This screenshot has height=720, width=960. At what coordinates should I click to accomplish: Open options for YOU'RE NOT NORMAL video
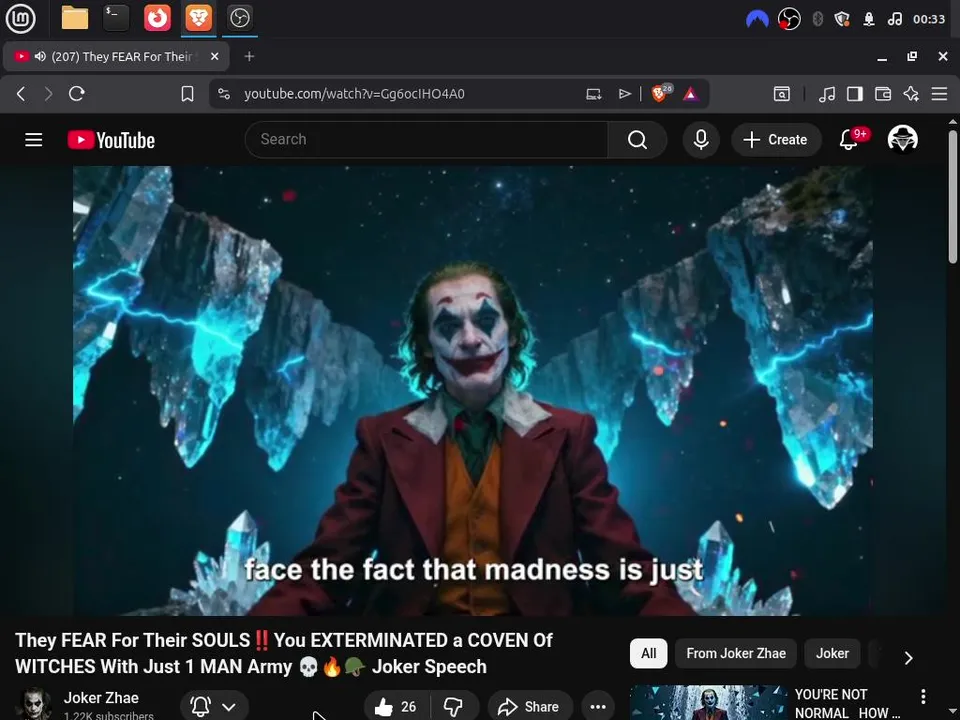point(923,696)
